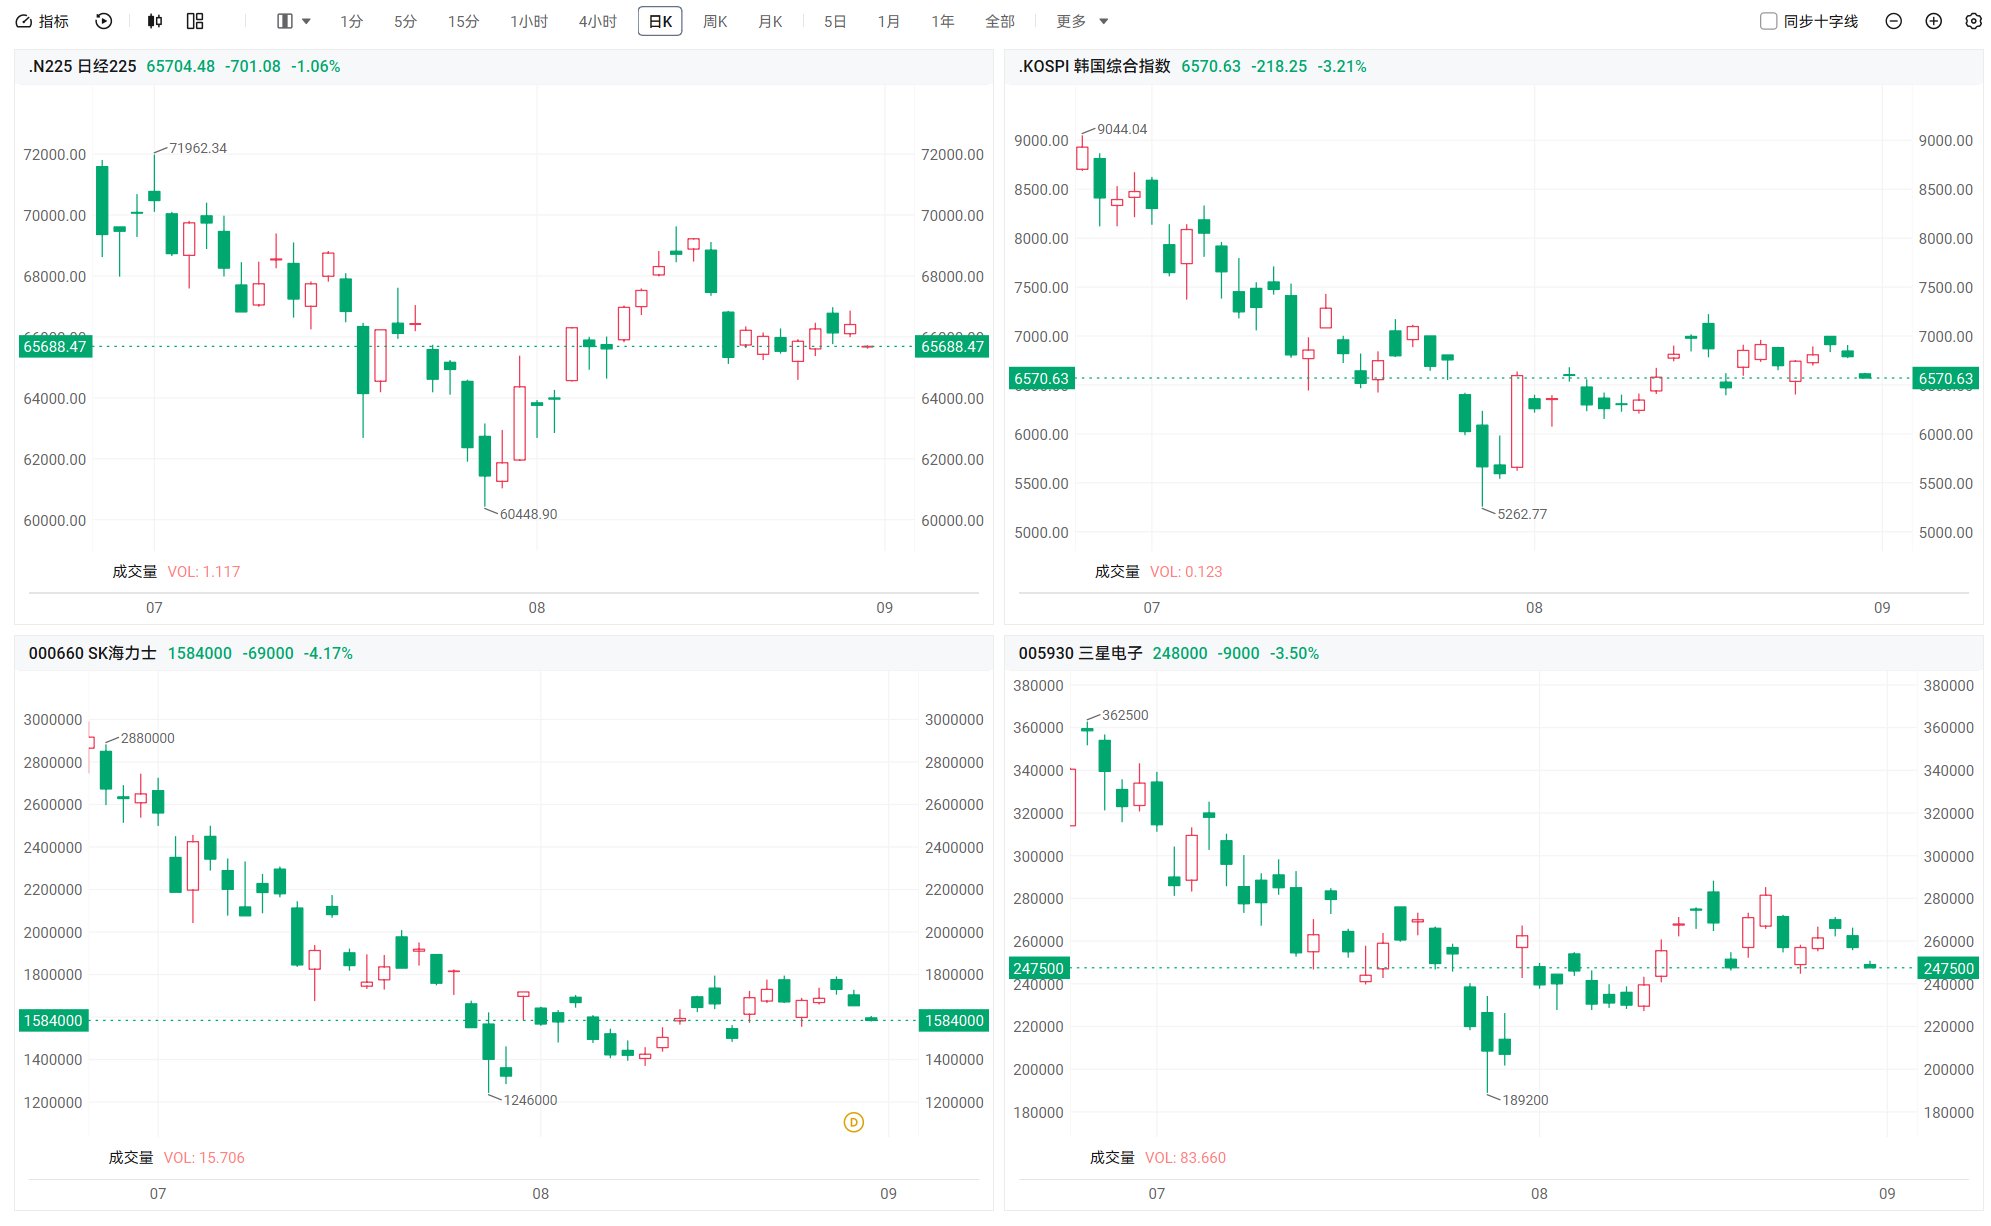The height and width of the screenshot is (1226, 1991).
Task: Click the .N225 日经225 chart title
Action: tap(82, 66)
